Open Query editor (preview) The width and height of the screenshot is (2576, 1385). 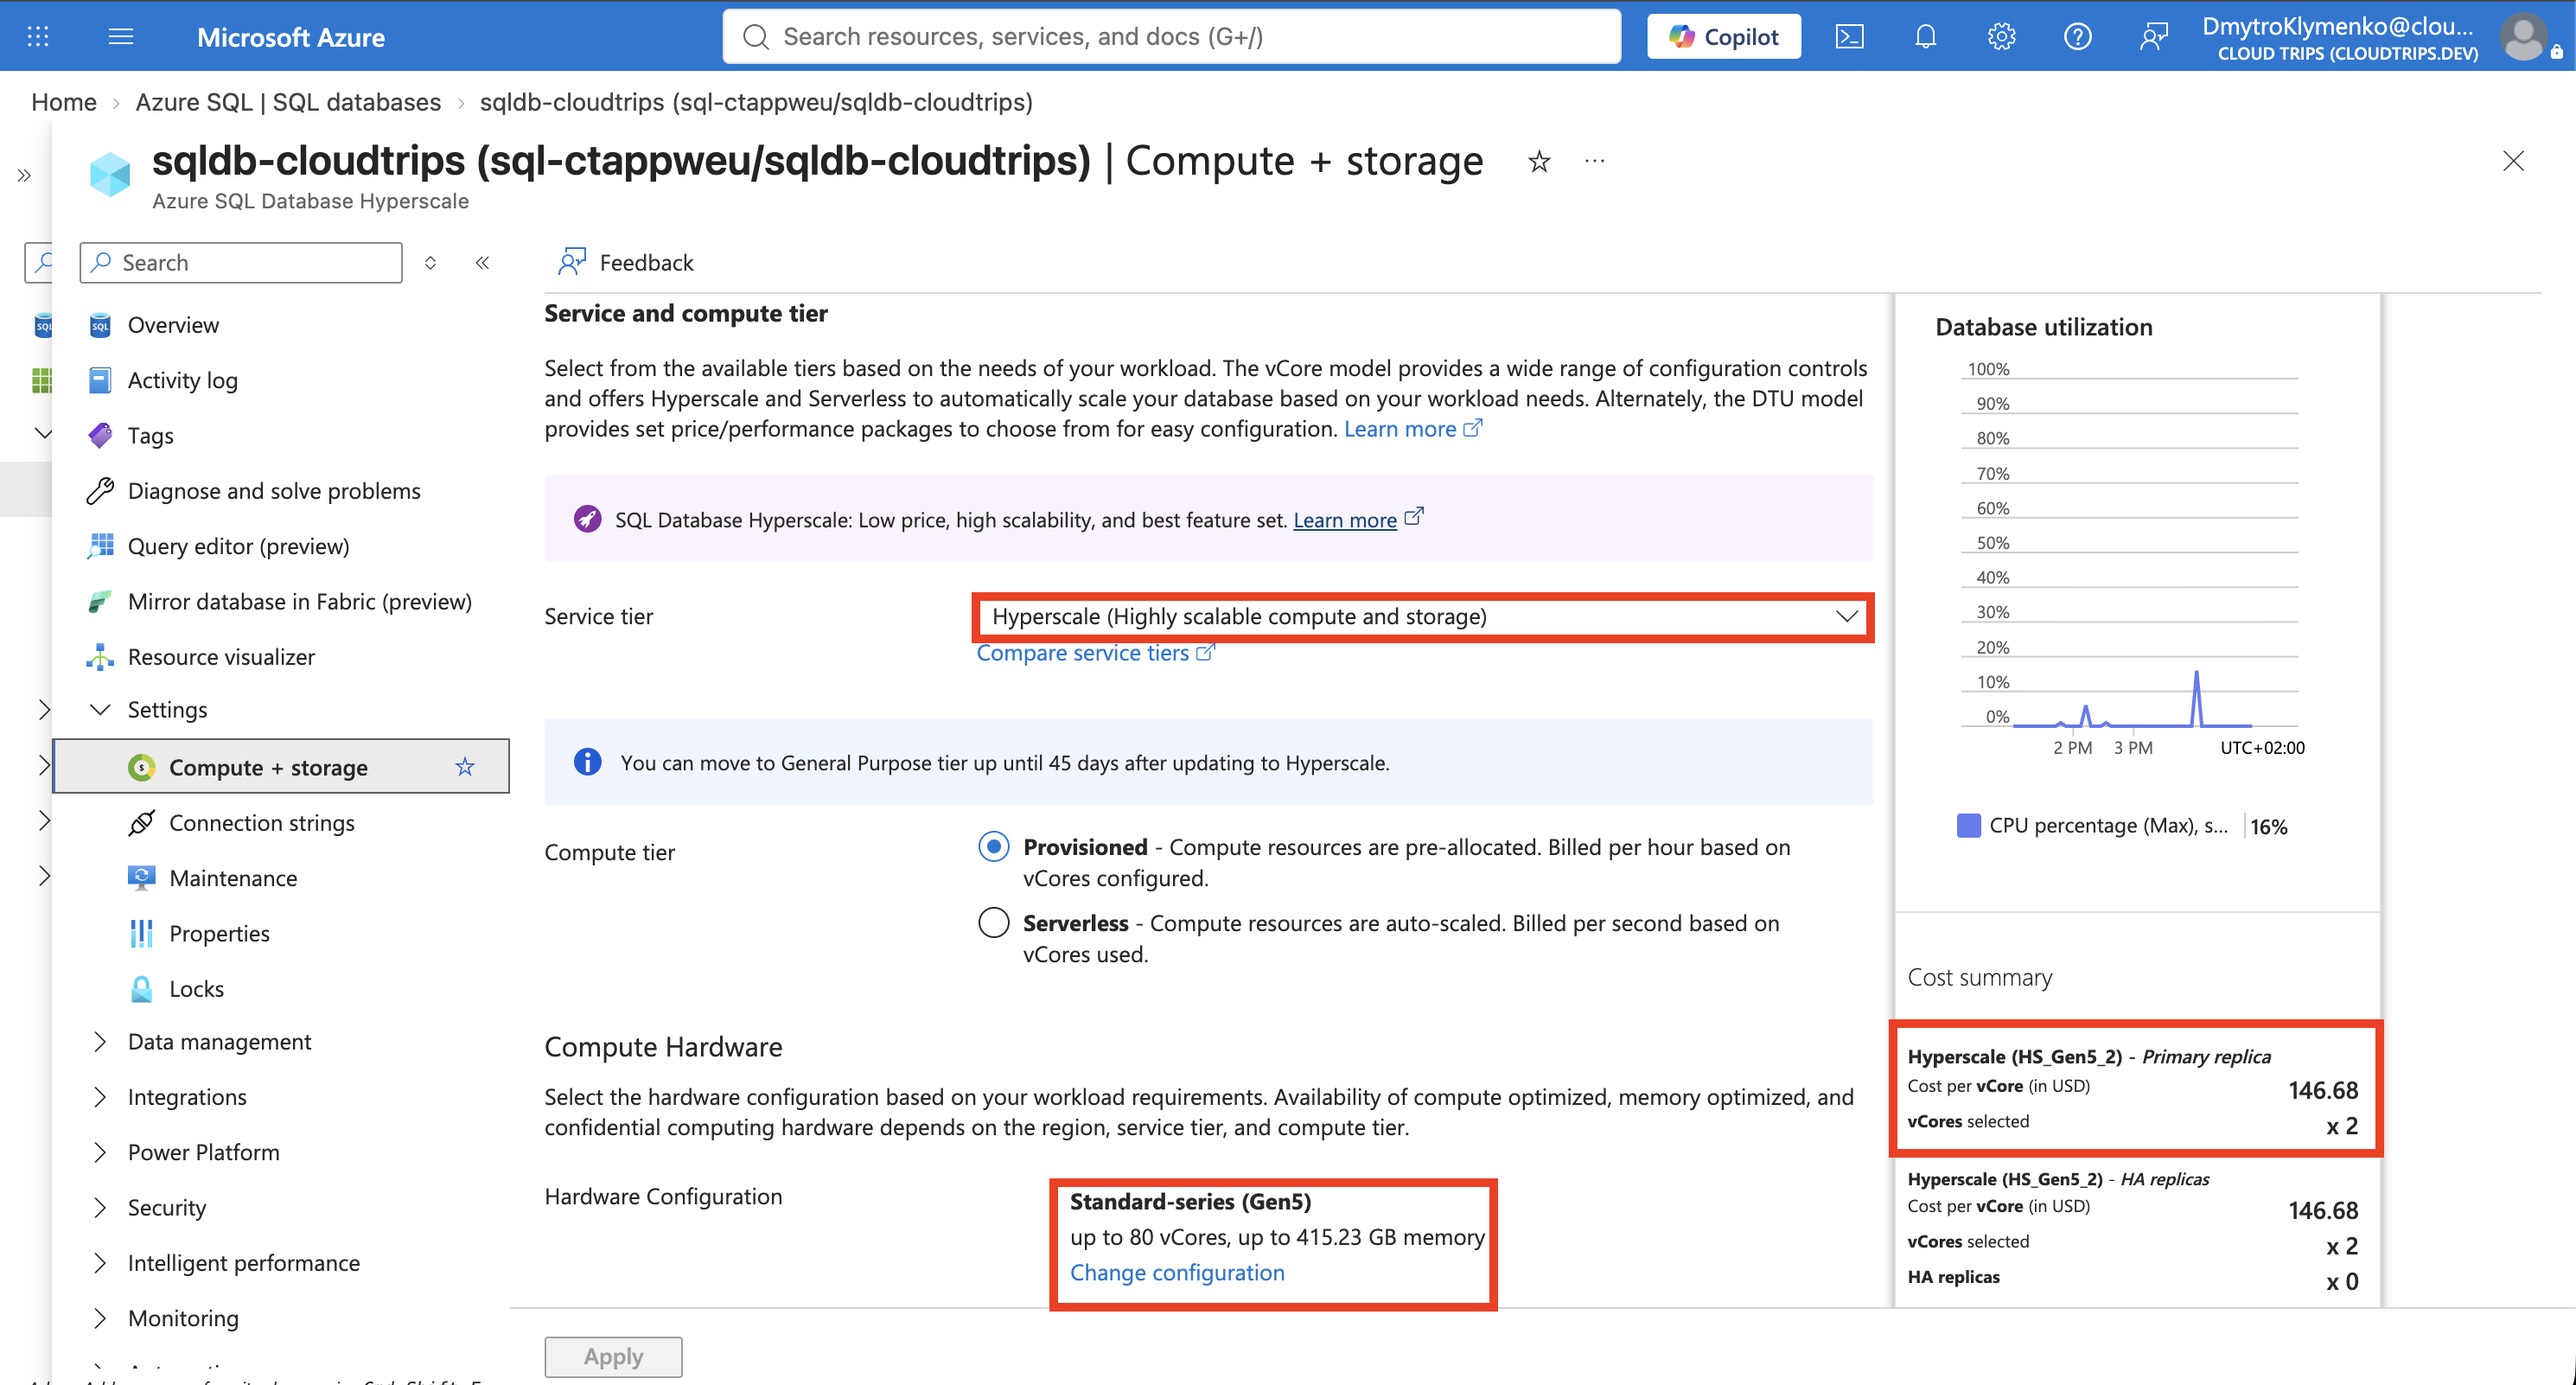pos(238,546)
